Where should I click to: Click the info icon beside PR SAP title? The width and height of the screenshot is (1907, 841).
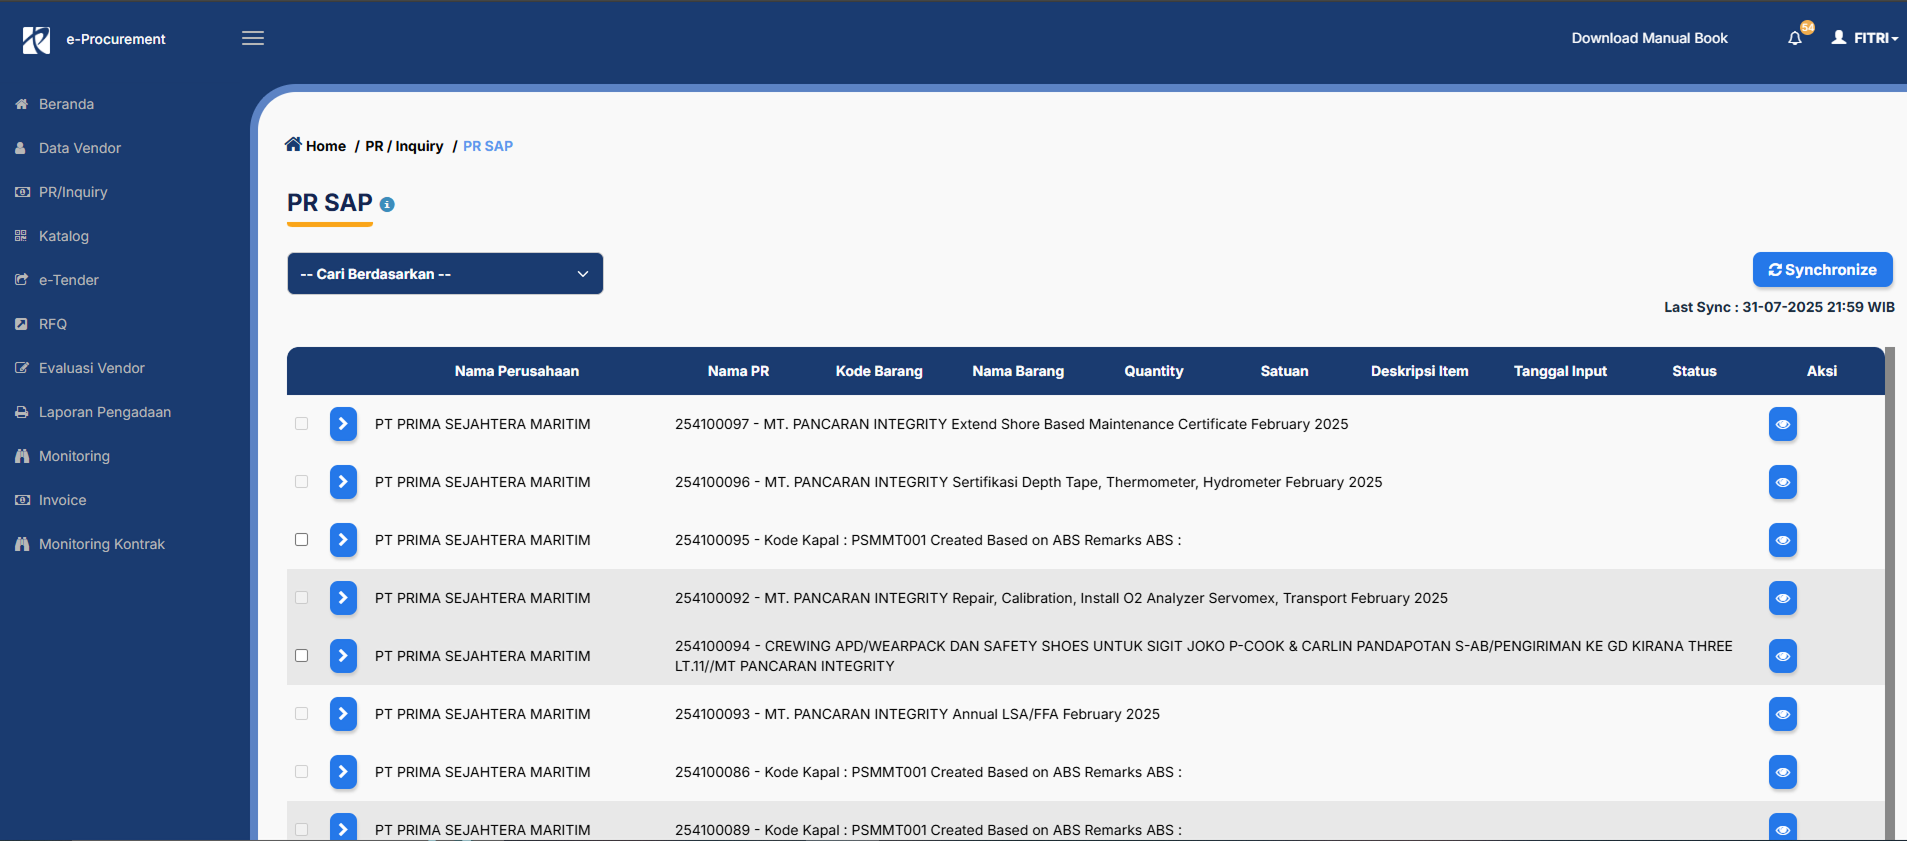(387, 204)
